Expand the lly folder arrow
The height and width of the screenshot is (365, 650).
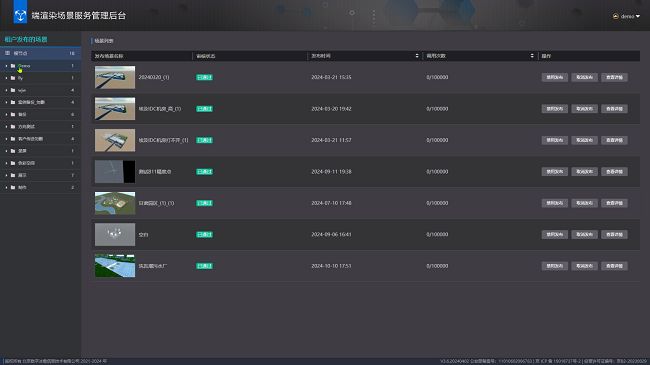6,78
